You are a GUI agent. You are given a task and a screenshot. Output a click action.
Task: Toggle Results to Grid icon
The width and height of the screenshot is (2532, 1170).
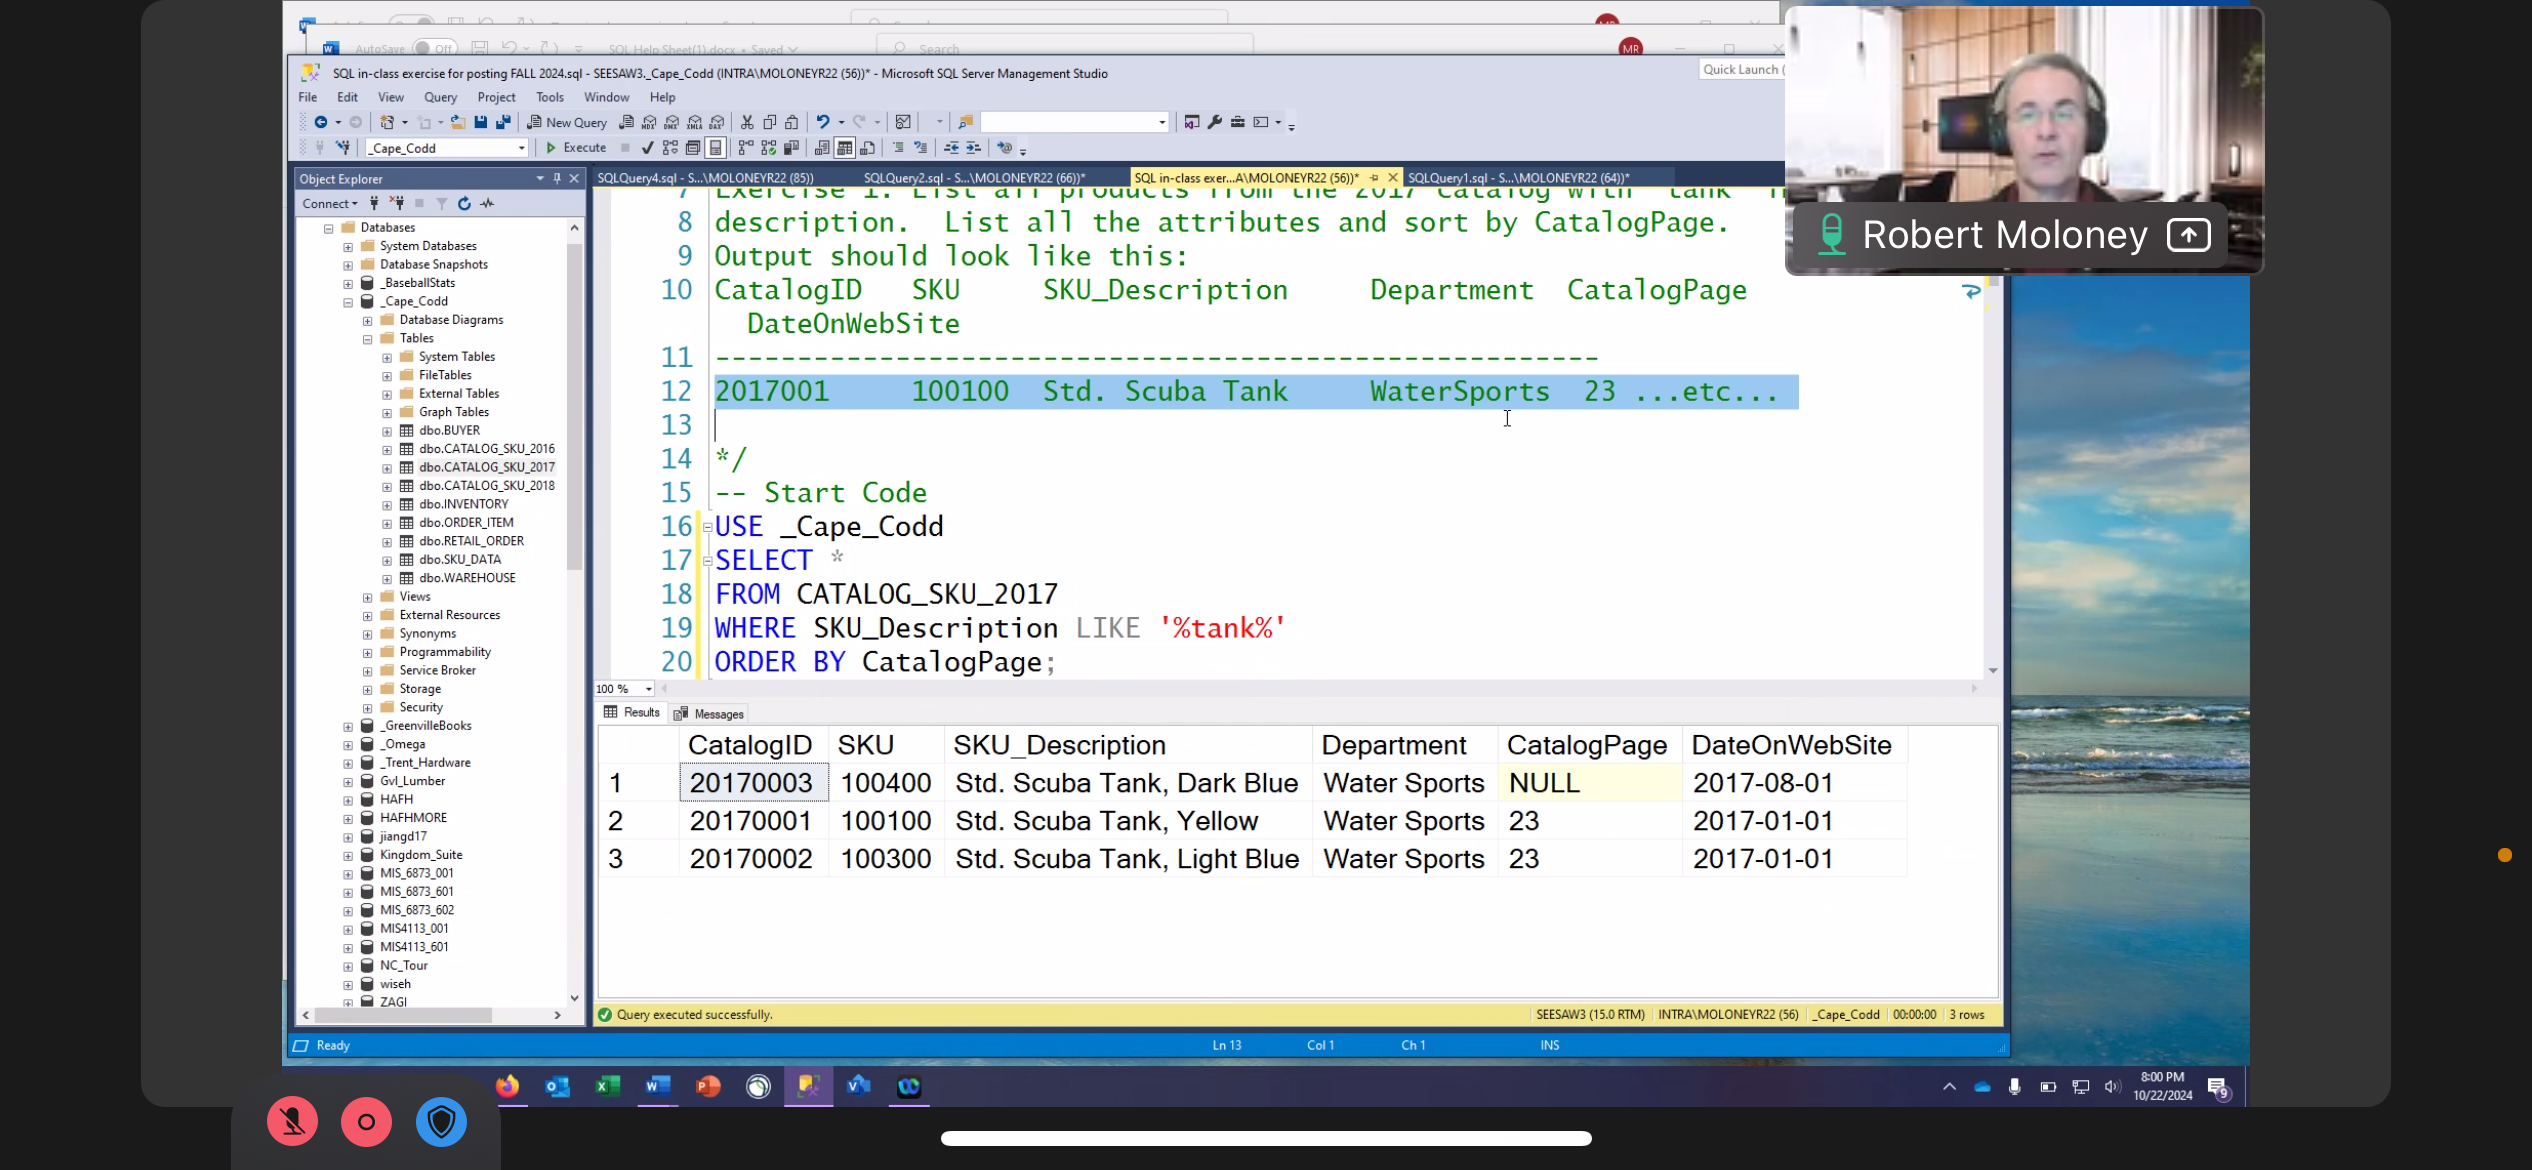coord(845,148)
